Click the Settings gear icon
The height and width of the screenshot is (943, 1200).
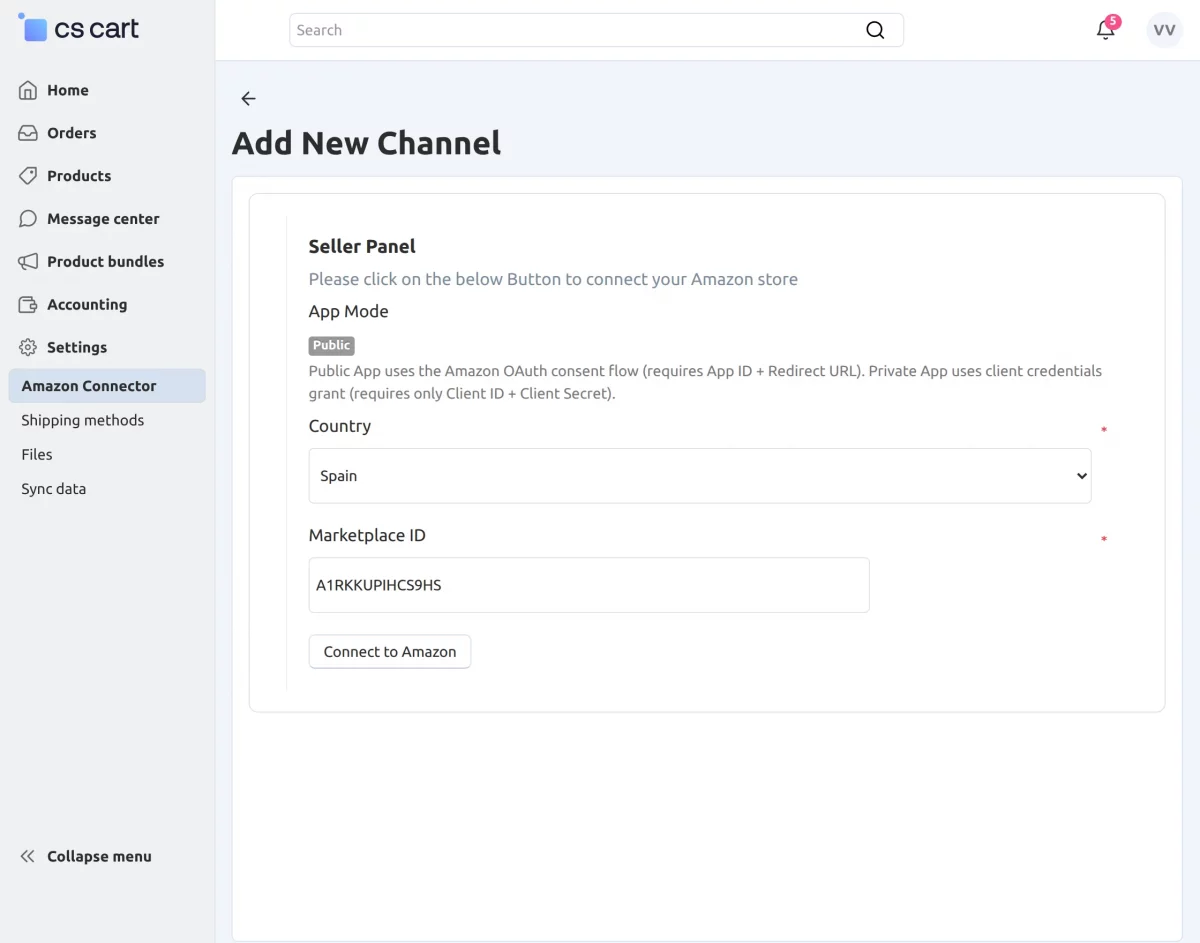tap(28, 348)
